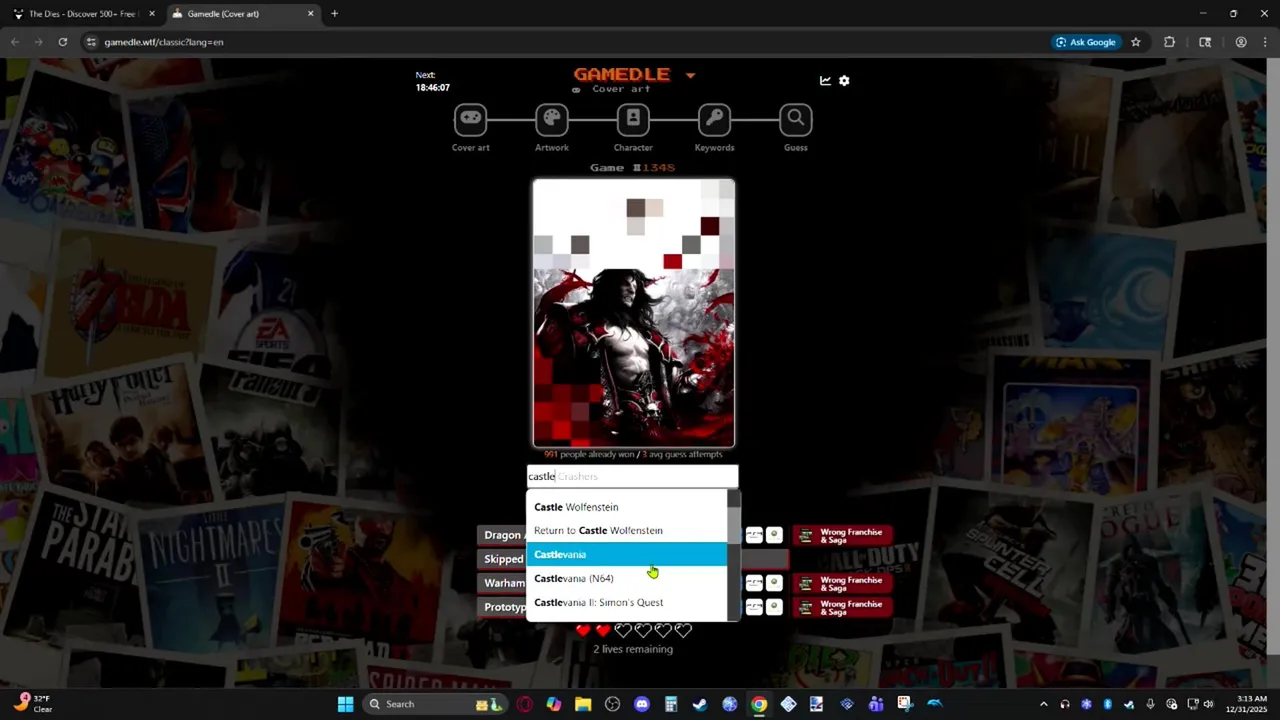
Task: Open the Guess magnifier stage icon
Action: point(796,119)
